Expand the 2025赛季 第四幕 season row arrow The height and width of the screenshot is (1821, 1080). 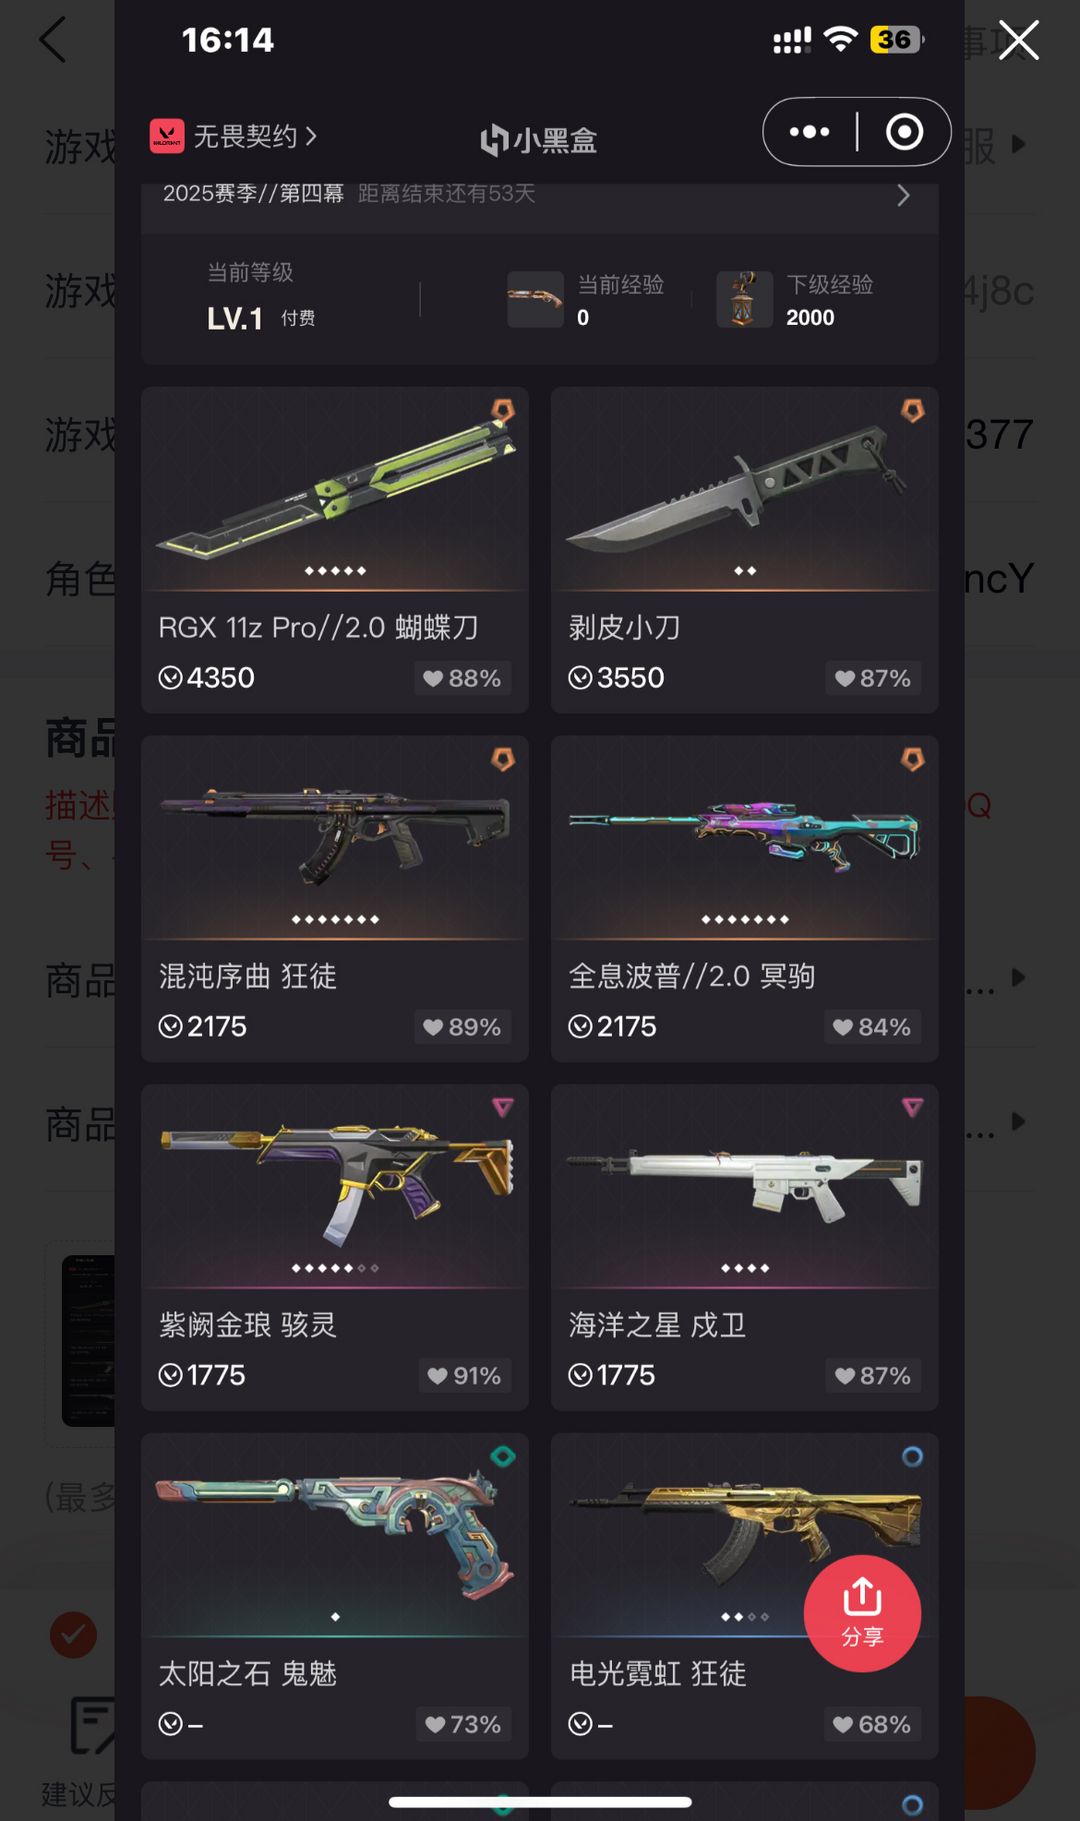[903, 195]
